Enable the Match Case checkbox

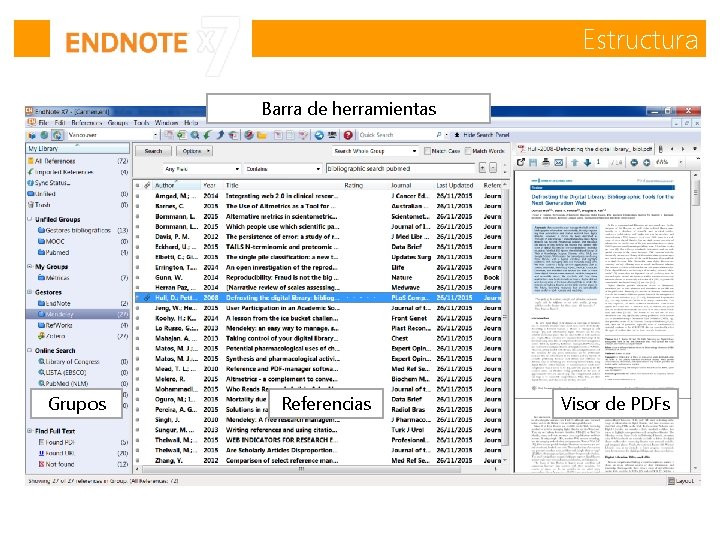(427, 151)
